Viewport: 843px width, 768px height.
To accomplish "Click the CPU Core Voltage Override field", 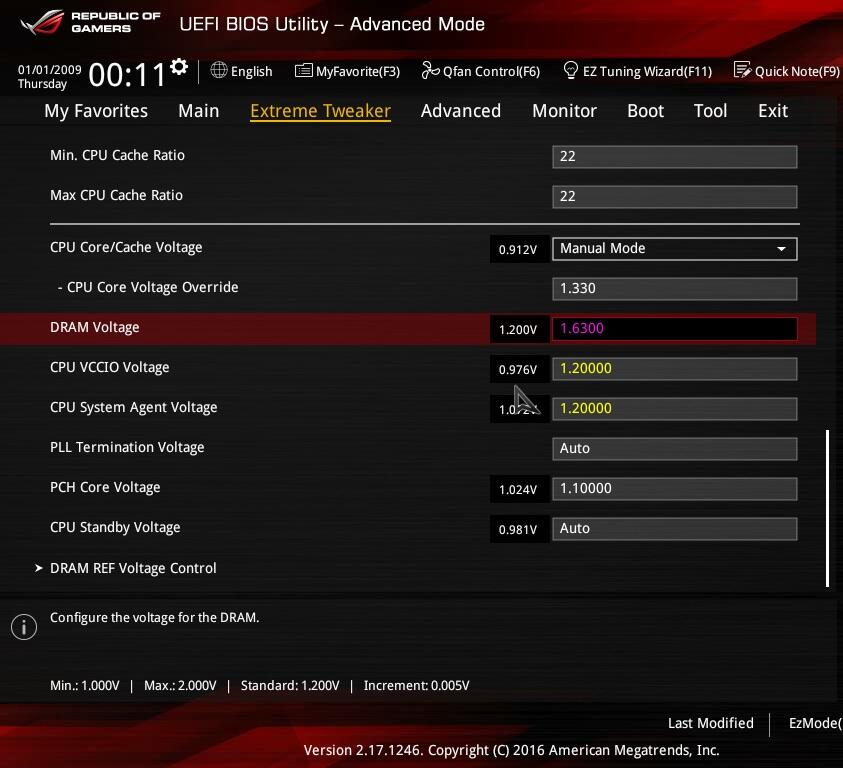I will pyautogui.click(x=675, y=288).
